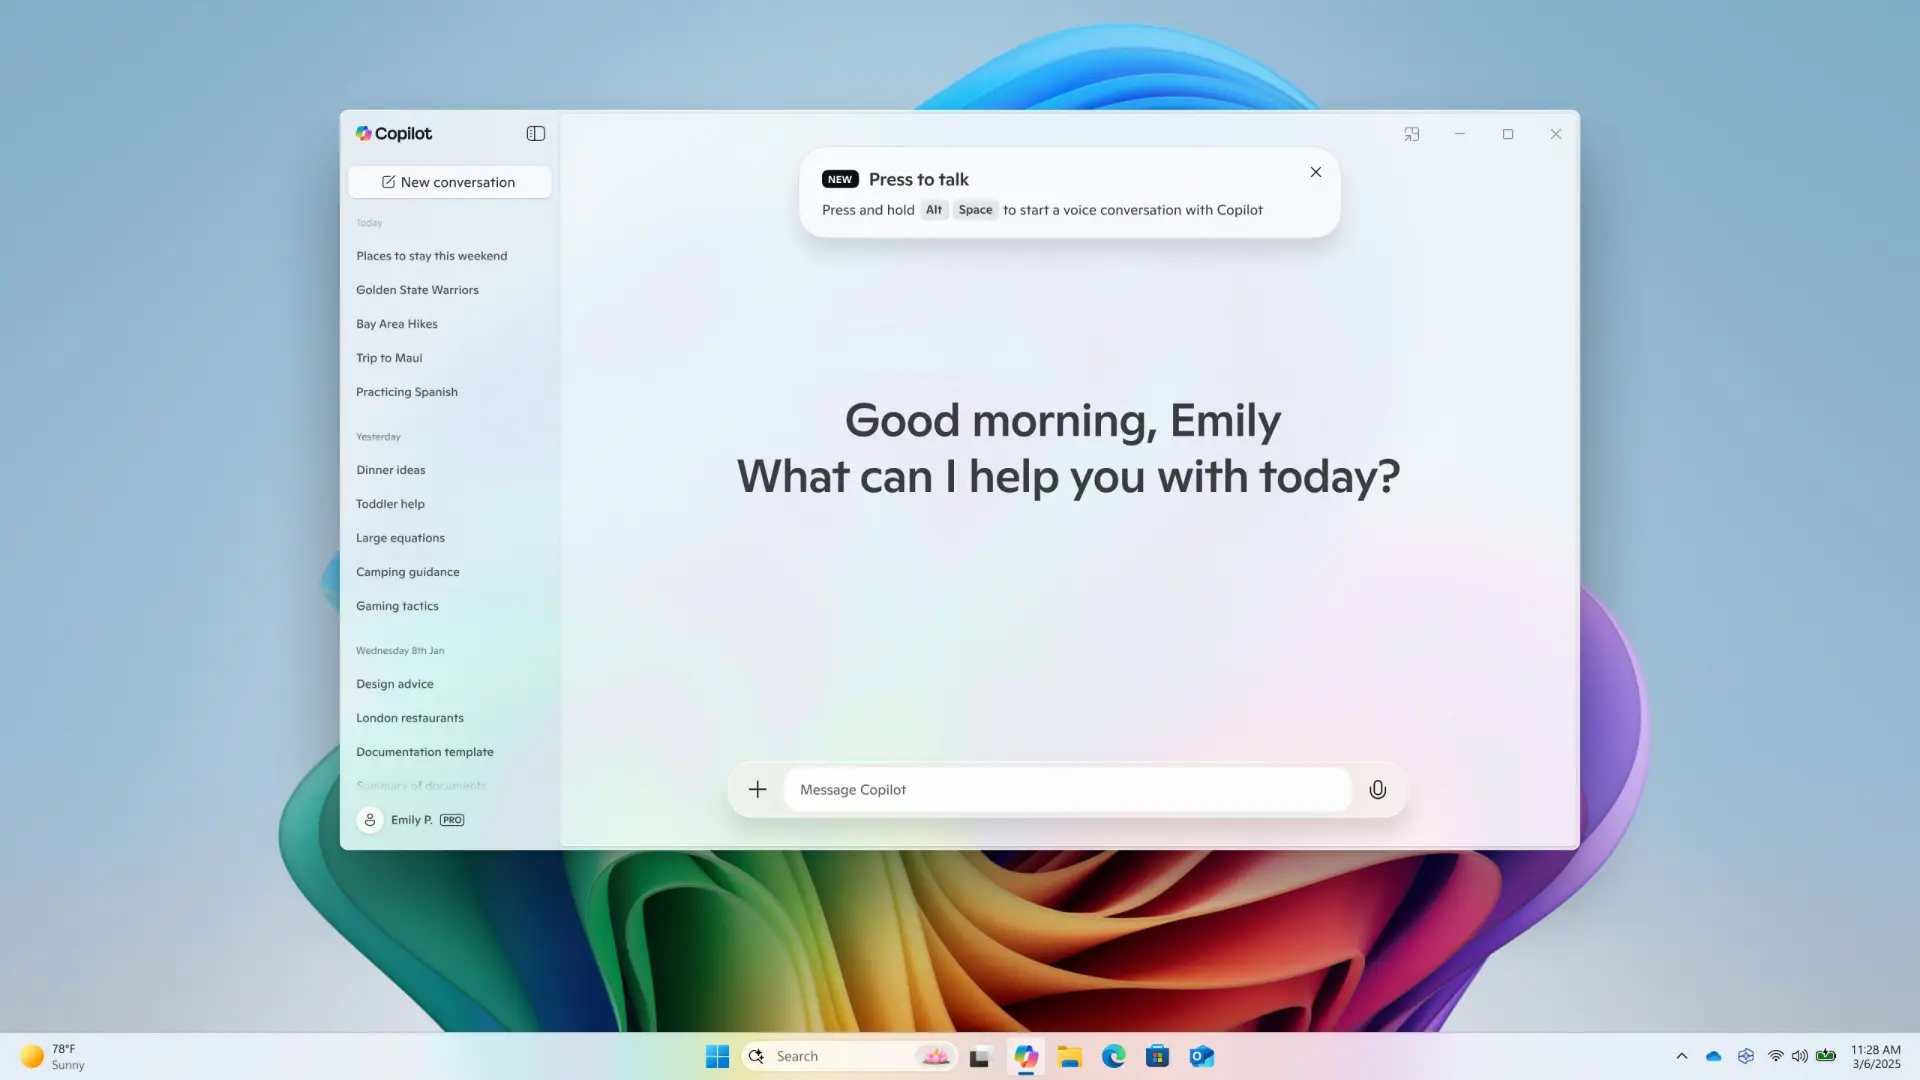The image size is (1920, 1080).
Task: Switch Copilot to compact picture-in-picture view
Action: click(x=1412, y=134)
